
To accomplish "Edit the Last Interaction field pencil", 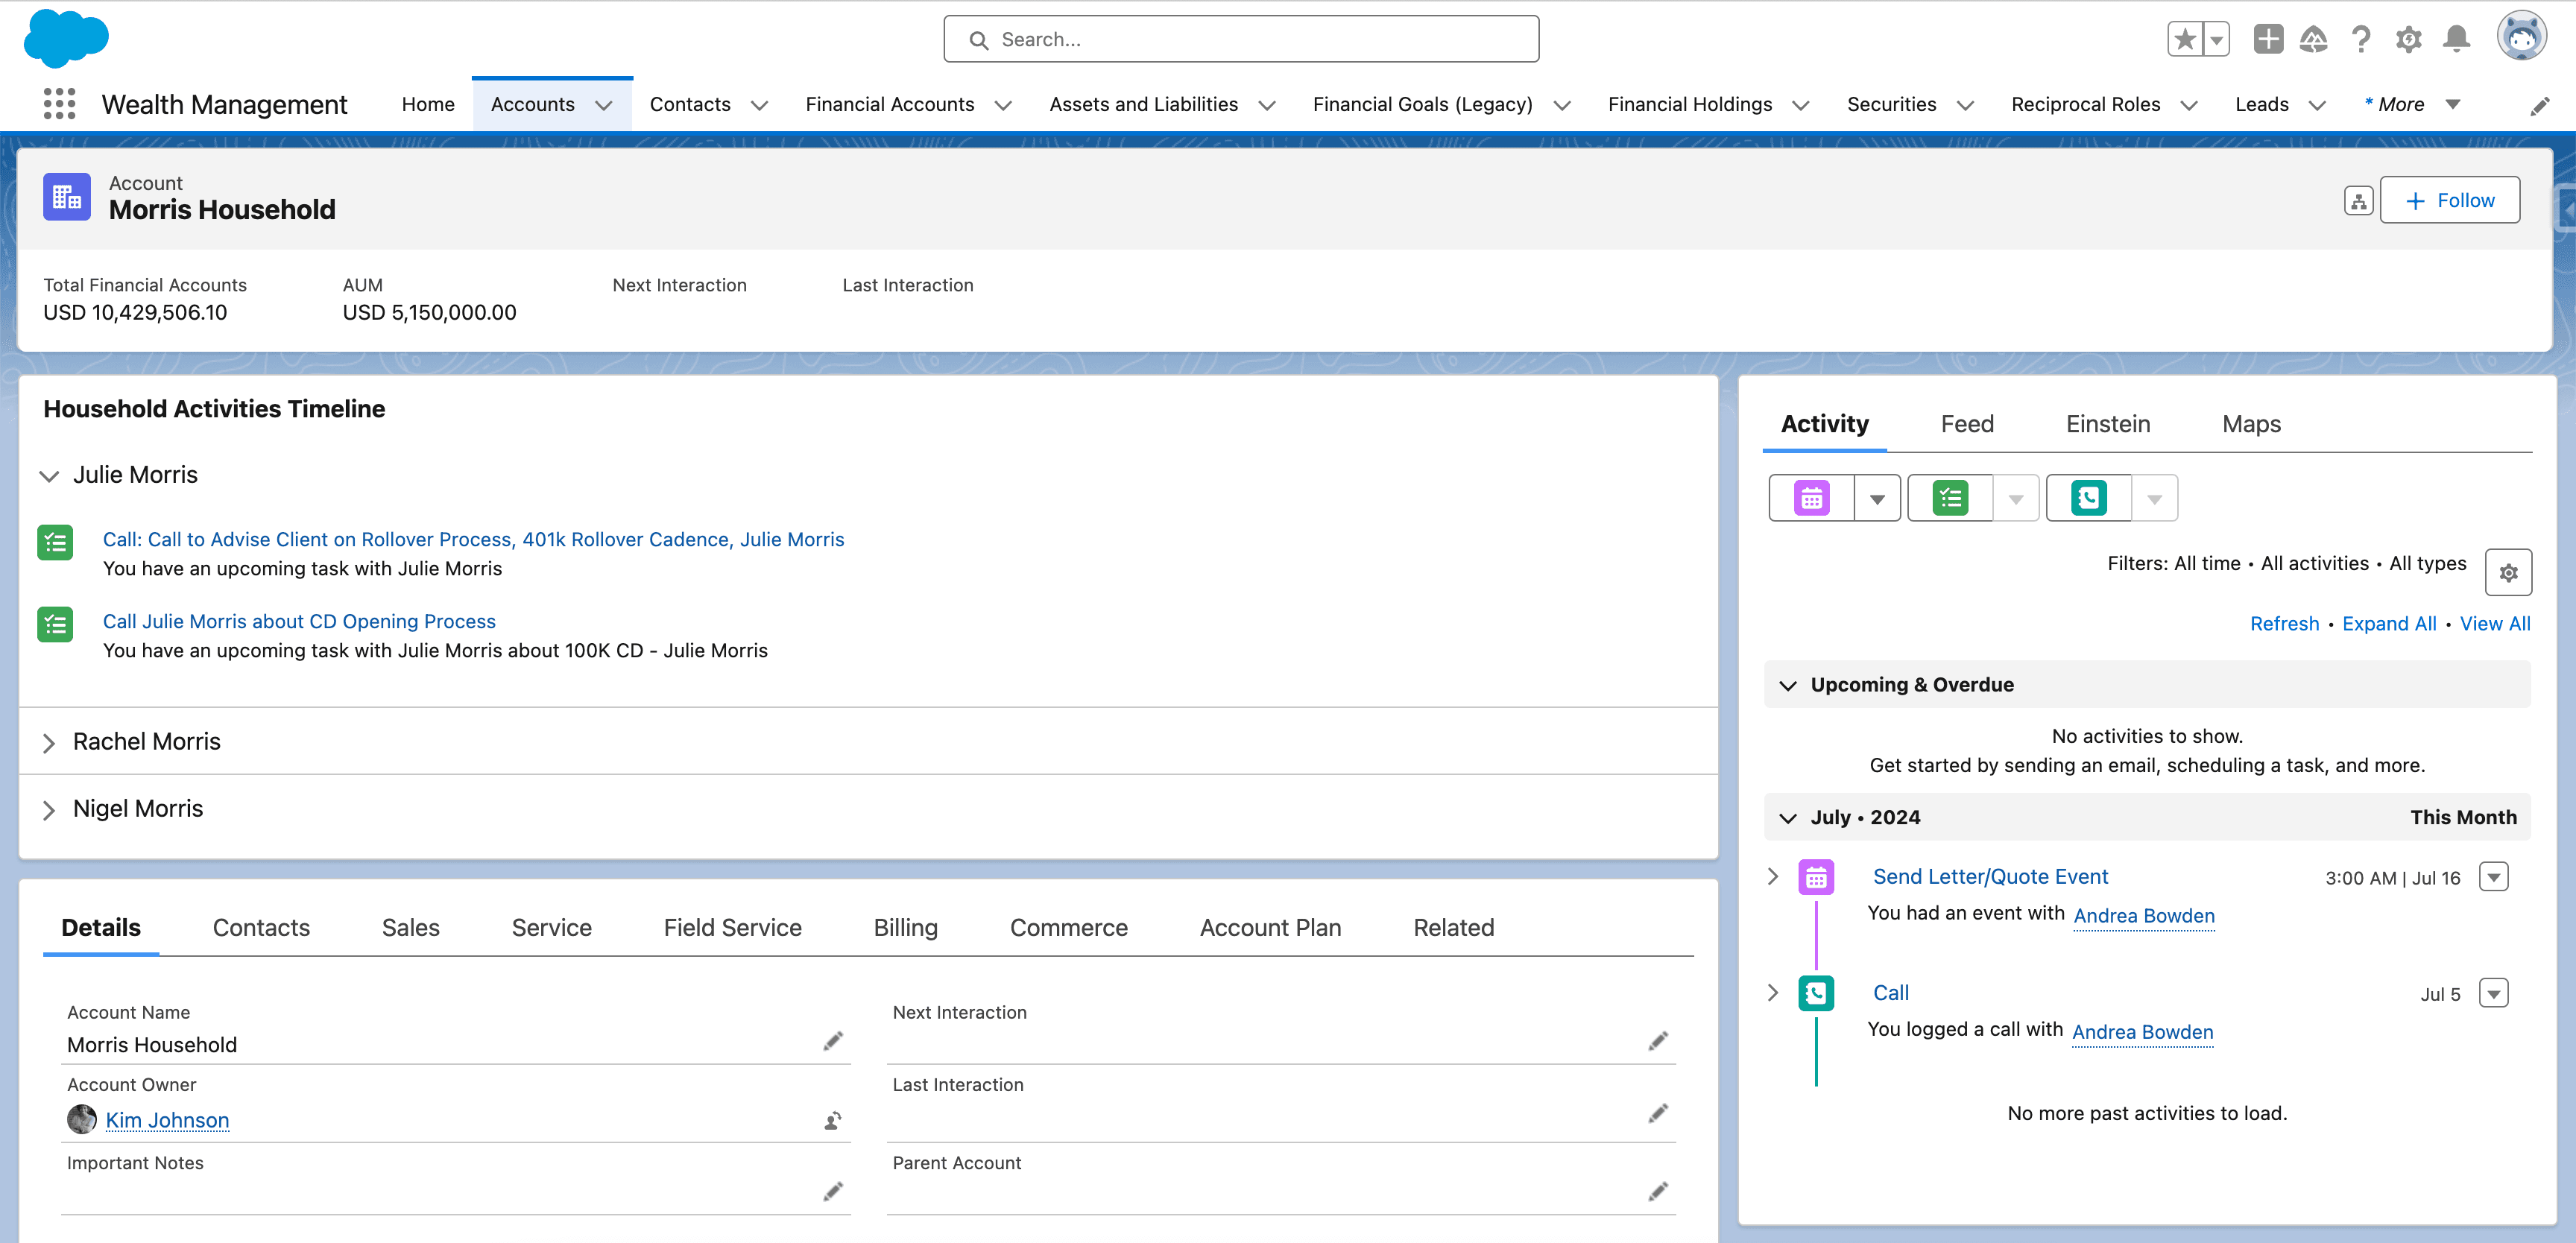I will (x=1658, y=1113).
